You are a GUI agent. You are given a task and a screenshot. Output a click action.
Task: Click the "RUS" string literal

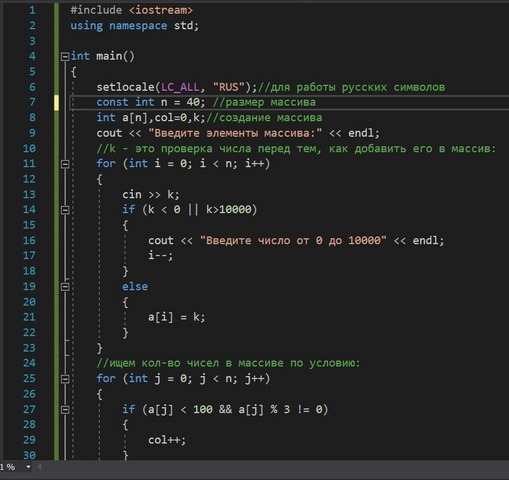[229, 87]
